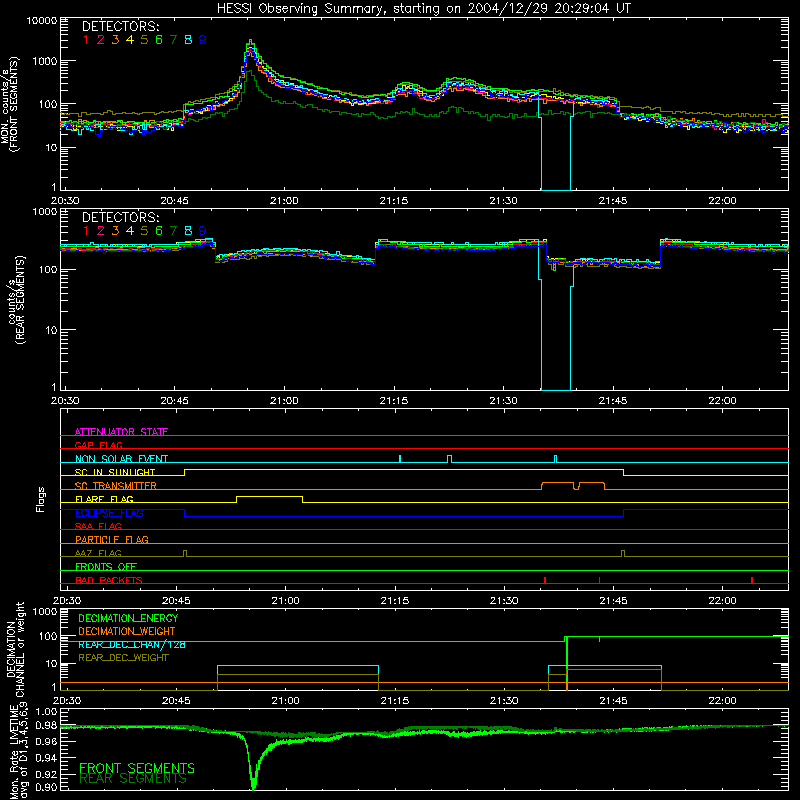The height and width of the screenshot is (800, 800).
Task: Select olive detector 5 in front segments legend
Action: click(144, 40)
